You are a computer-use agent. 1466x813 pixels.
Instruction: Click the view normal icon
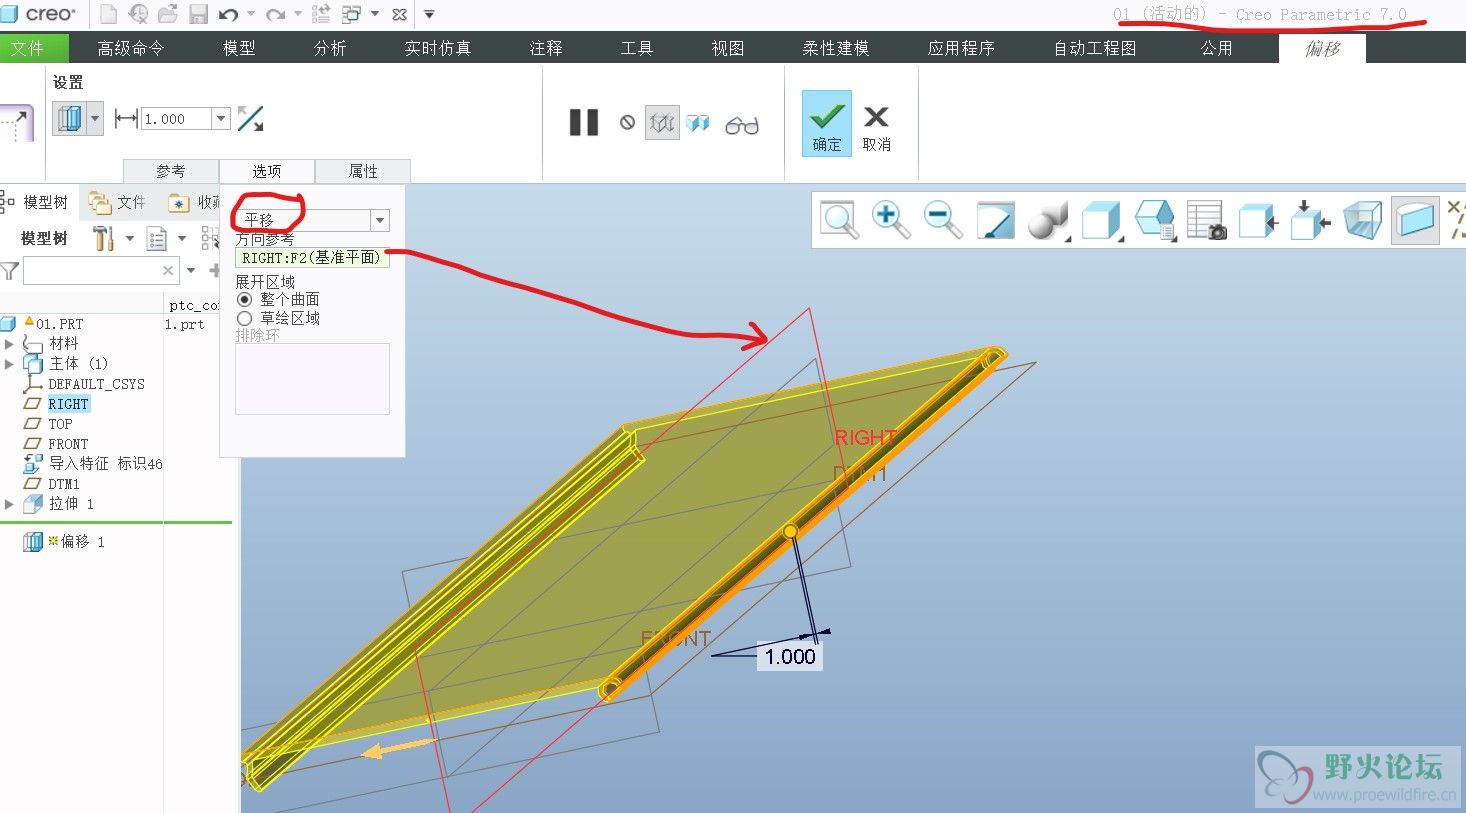(1258, 220)
